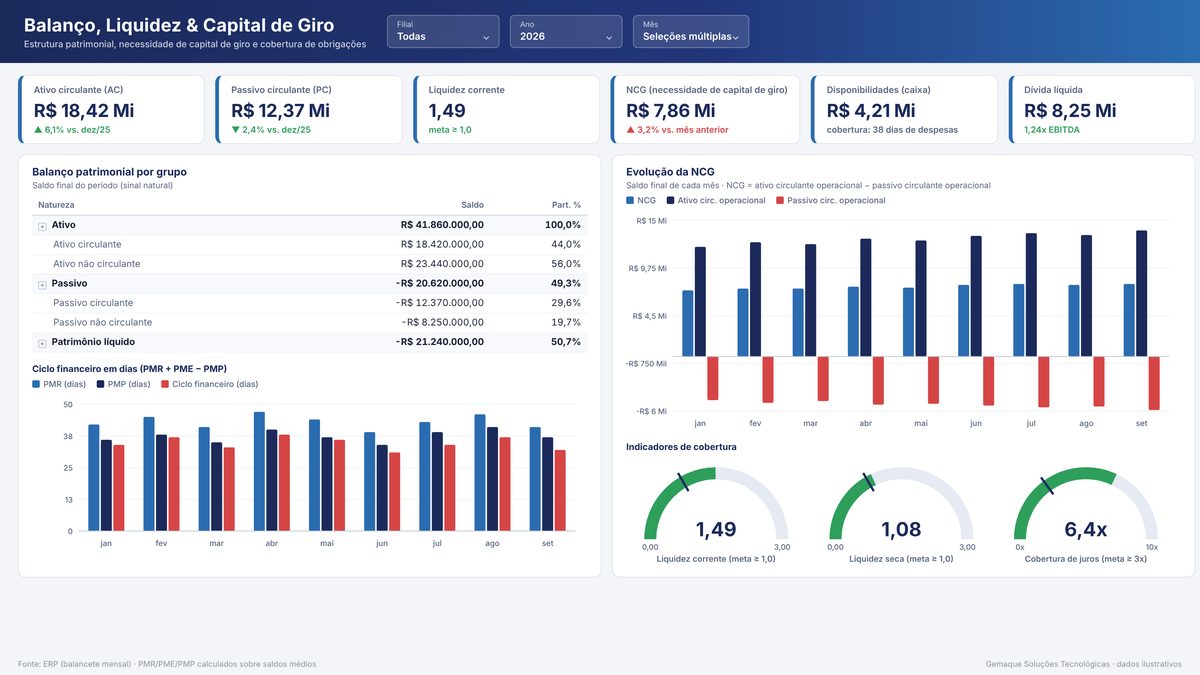Expand the Passivo row plus icon
Screen dimensions: 1200x675
[42, 284]
